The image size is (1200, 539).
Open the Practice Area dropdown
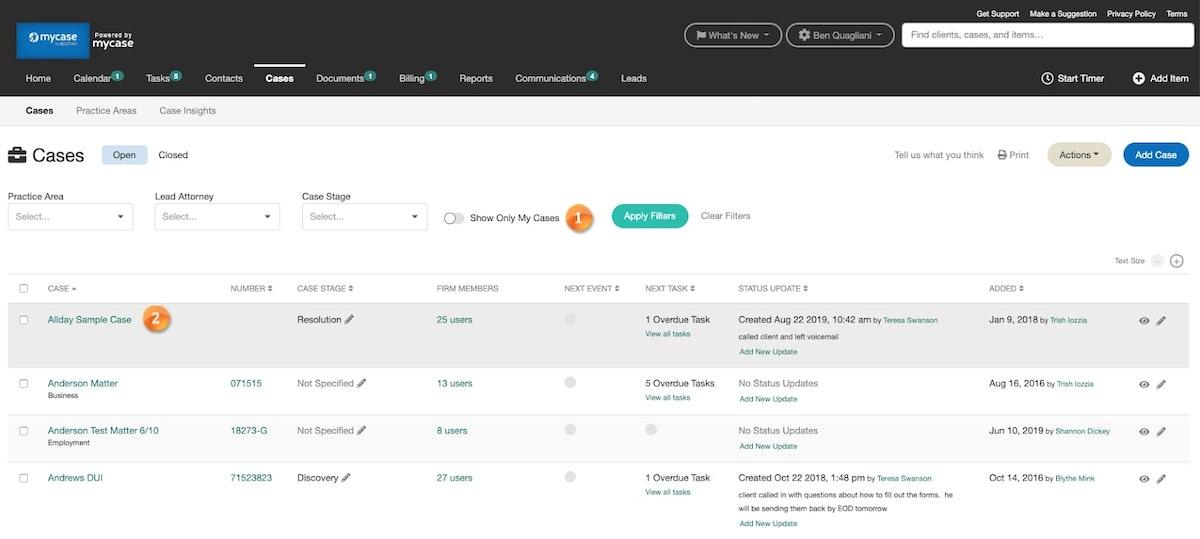click(x=70, y=217)
